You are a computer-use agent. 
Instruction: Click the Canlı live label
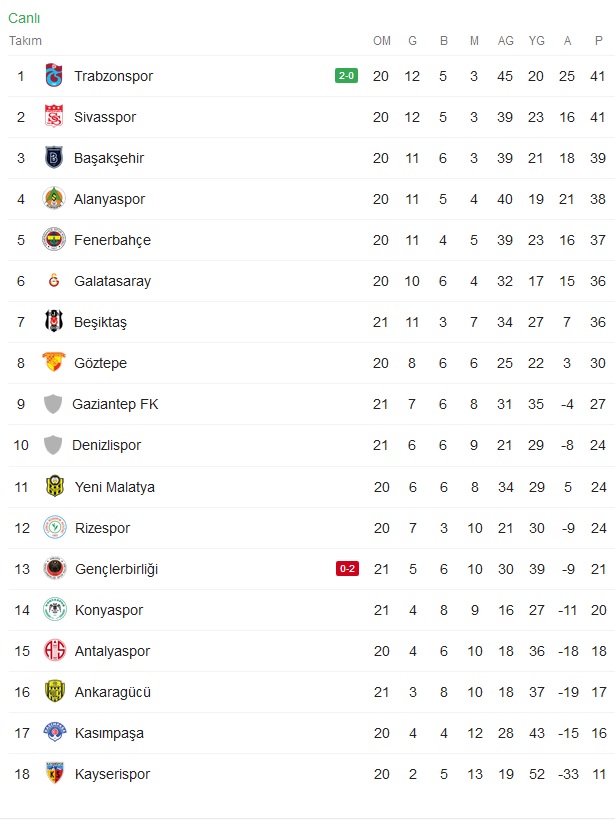(x=24, y=18)
